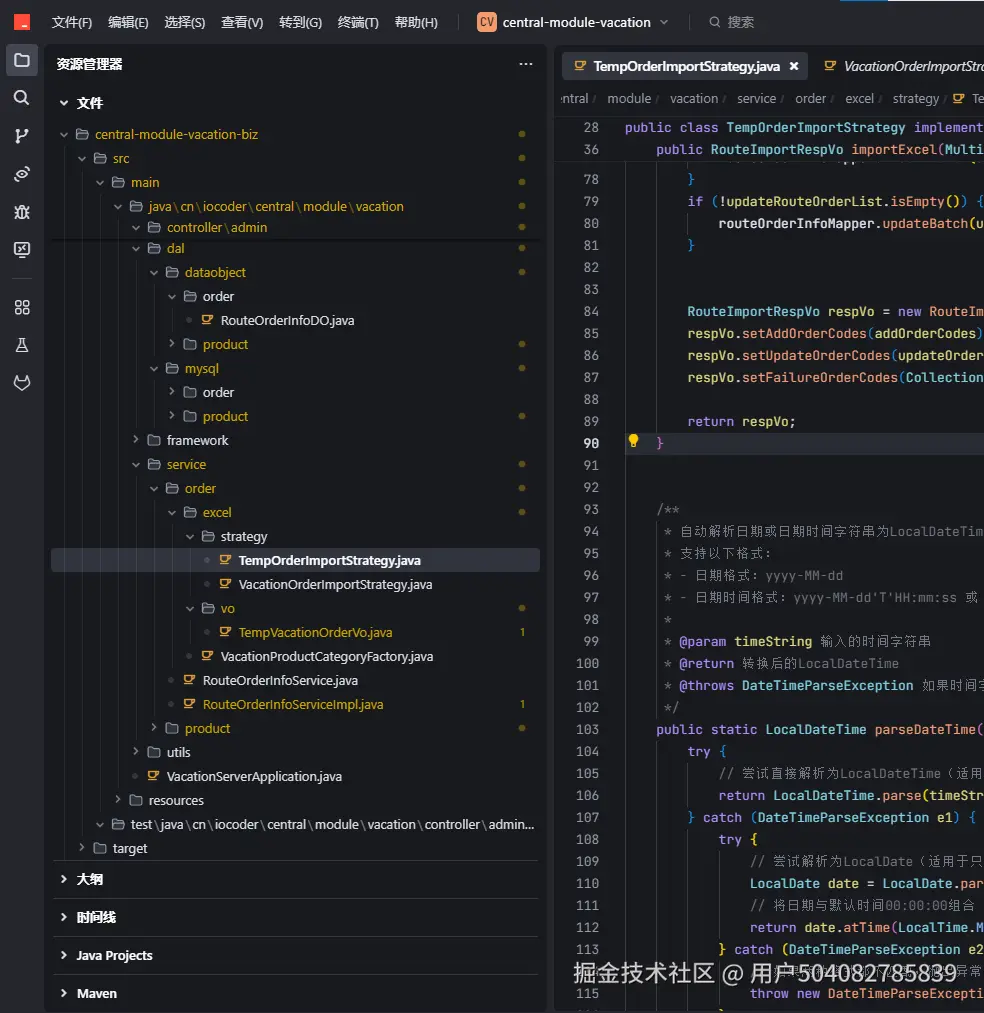Close the TempOrderImportStrategy.java tab

(x=794, y=66)
